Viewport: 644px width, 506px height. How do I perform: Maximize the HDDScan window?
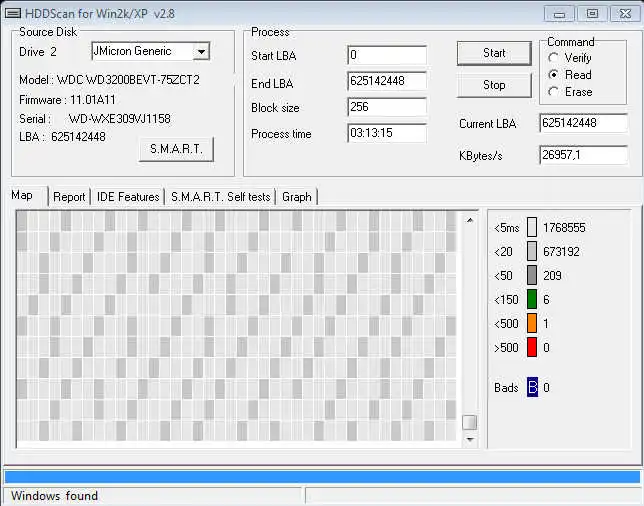tap(592, 14)
